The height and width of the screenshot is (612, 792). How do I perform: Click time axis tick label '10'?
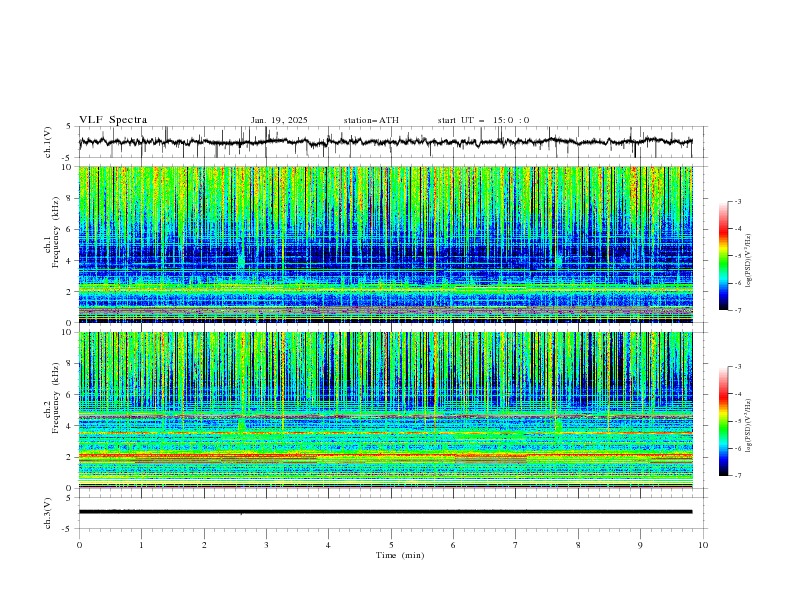[703, 545]
